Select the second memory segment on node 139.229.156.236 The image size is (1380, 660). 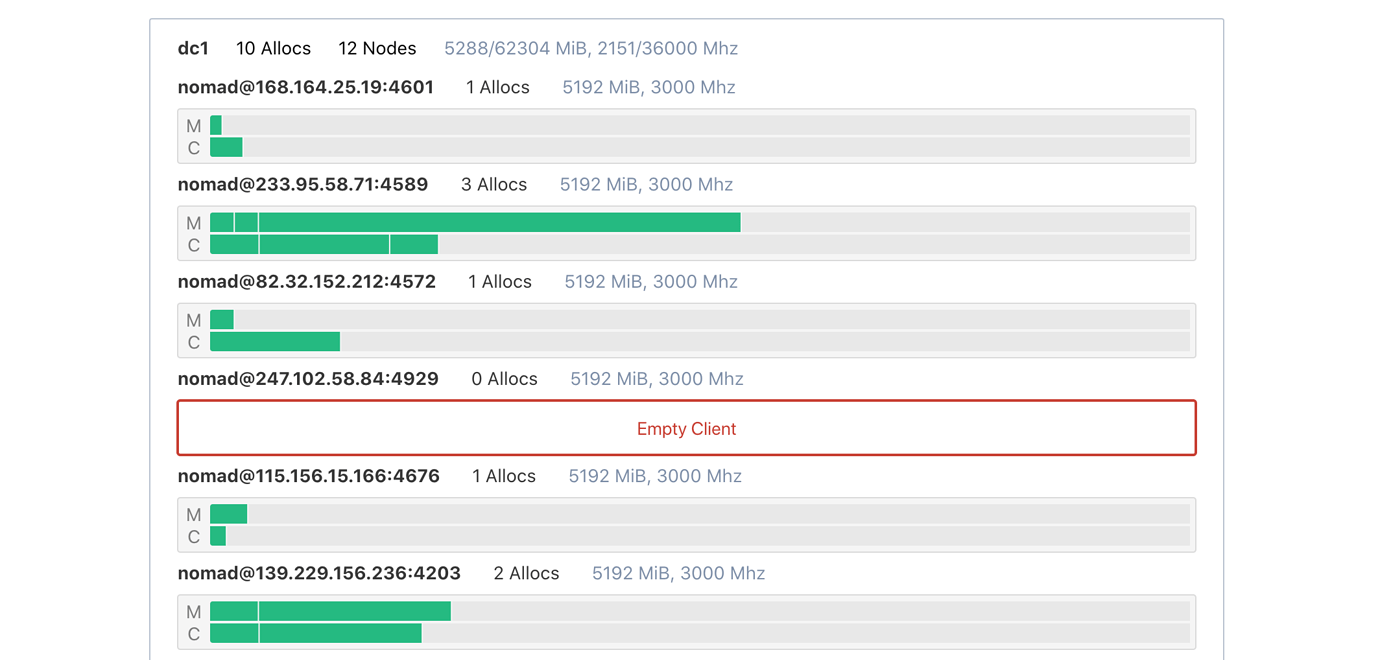355,611
